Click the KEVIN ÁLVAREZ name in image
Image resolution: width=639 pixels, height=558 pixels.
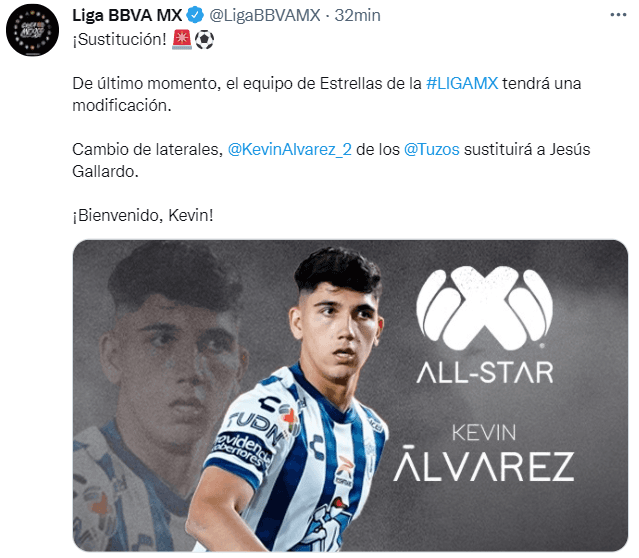point(484,453)
